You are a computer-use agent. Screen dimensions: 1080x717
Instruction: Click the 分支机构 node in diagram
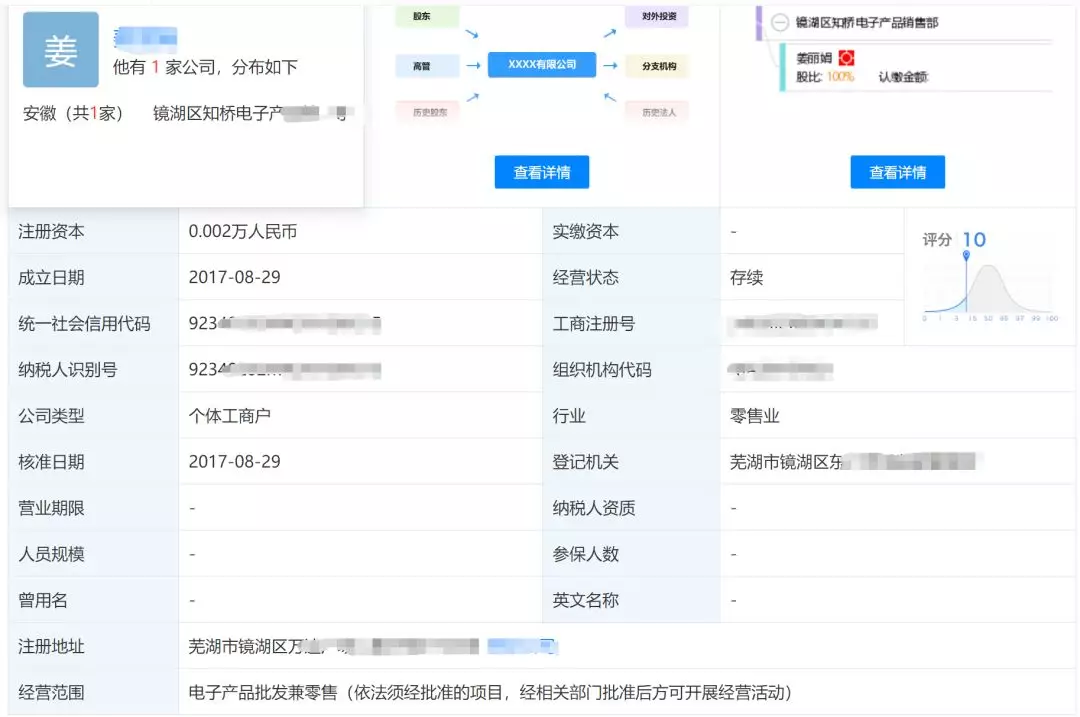click(x=657, y=66)
